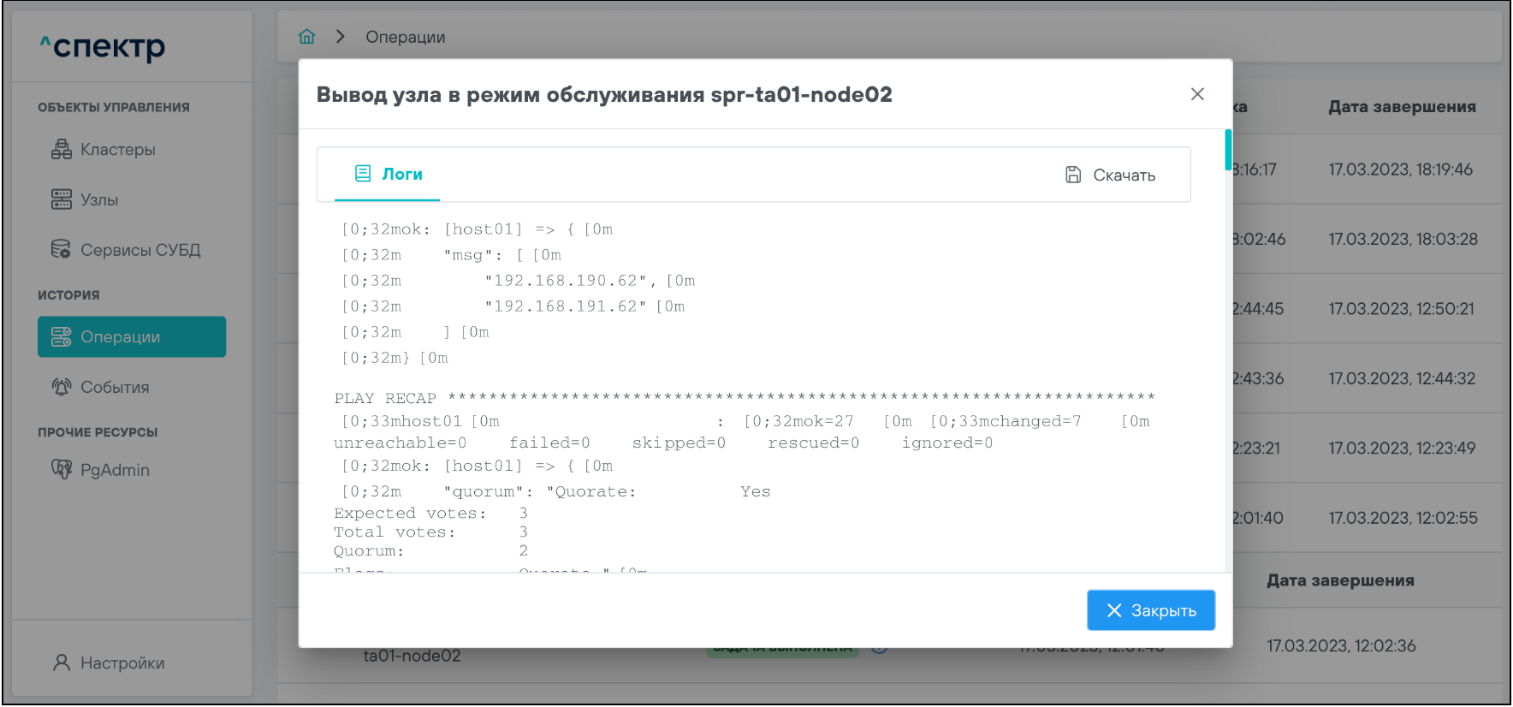
Task: Select the row ending 17.03.2023, 18:19:46
Action: 1400,169
